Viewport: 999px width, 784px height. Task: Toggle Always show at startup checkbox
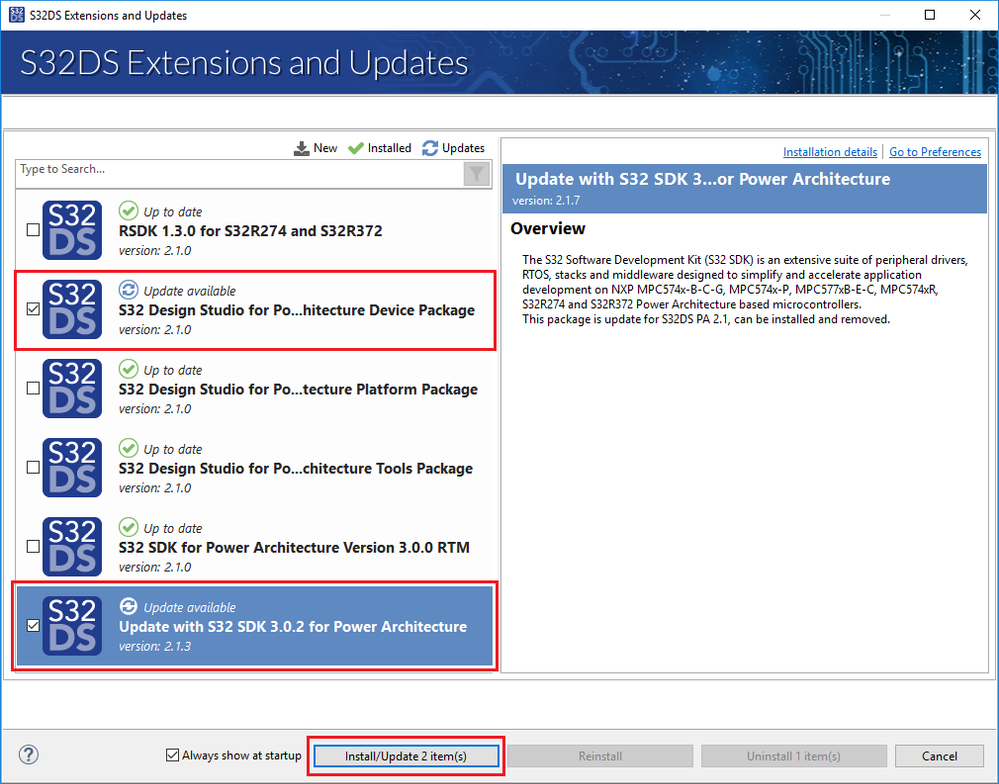tap(172, 755)
